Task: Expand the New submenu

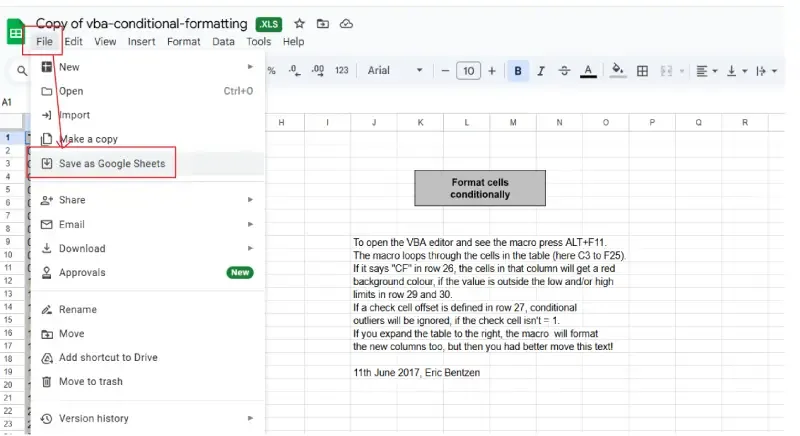Action: 147,67
